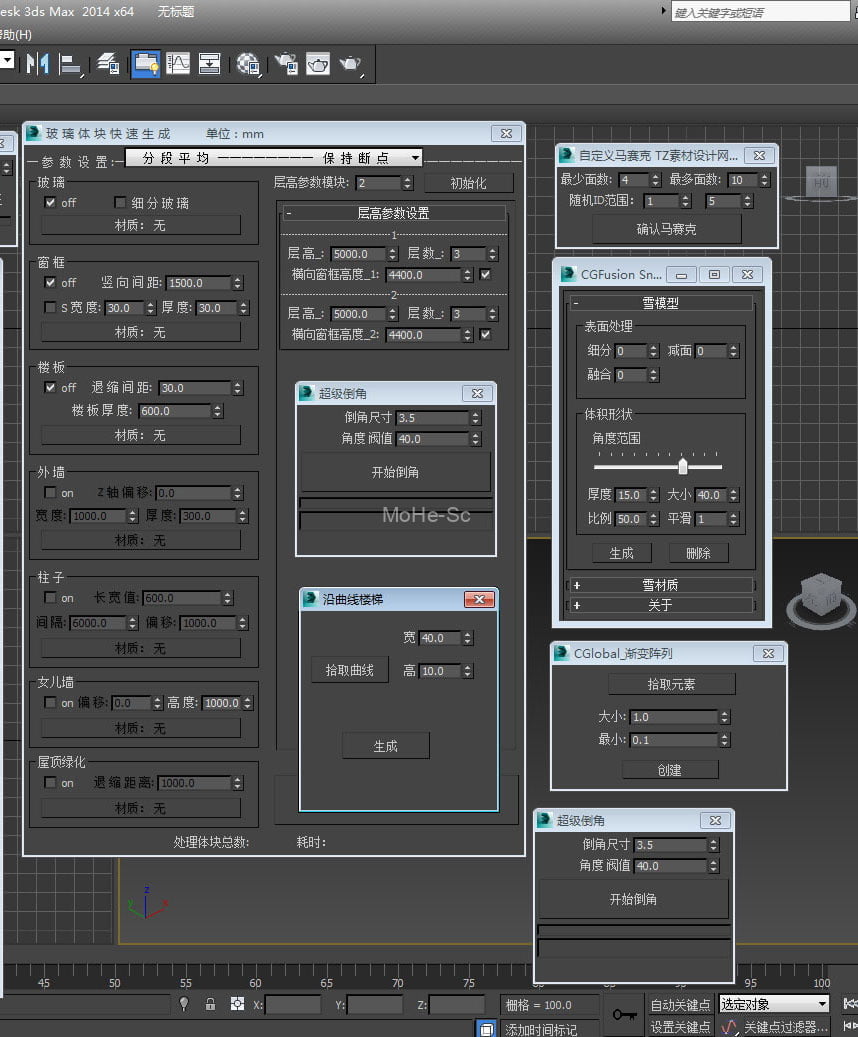The width and height of the screenshot is (858, 1037).
Task: Open the 选定对象 dropdown near Auto Key
Action: (773, 1003)
